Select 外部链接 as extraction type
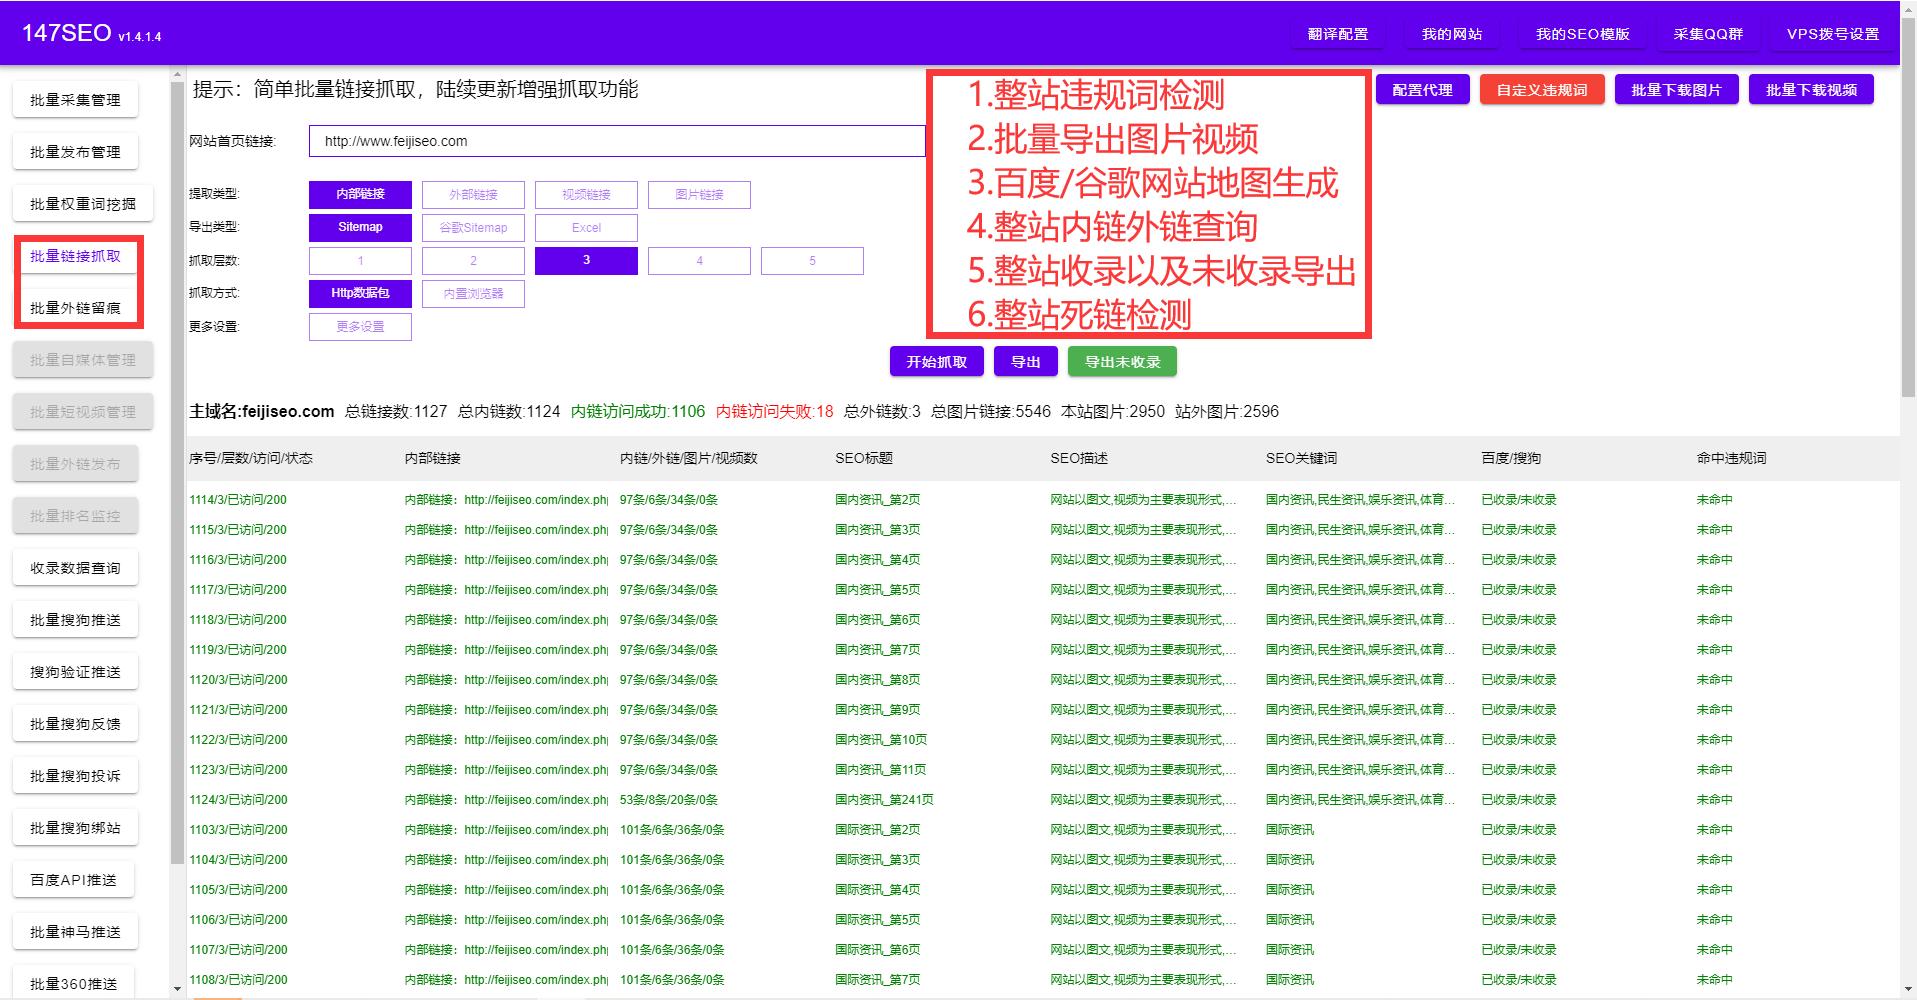The height and width of the screenshot is (1000, 1917). pos(473,194)
